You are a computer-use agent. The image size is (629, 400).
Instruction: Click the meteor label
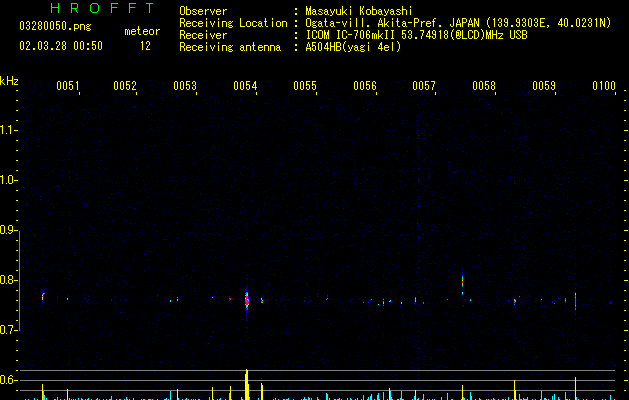142,31
